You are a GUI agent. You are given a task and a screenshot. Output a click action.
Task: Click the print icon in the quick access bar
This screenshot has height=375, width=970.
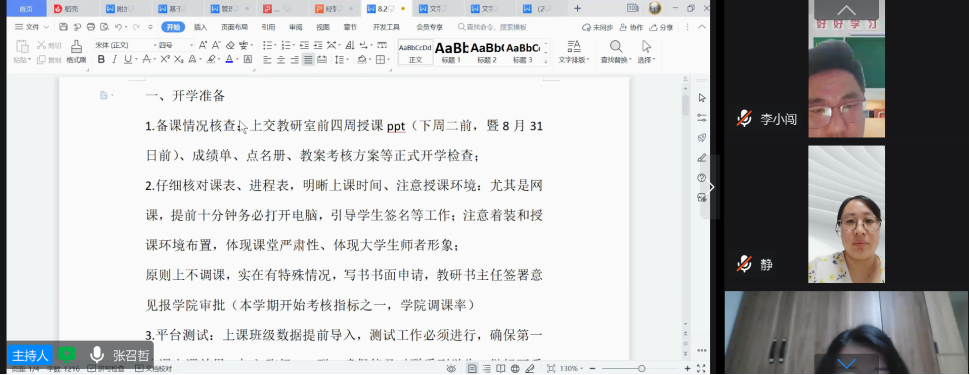point(91,27)
